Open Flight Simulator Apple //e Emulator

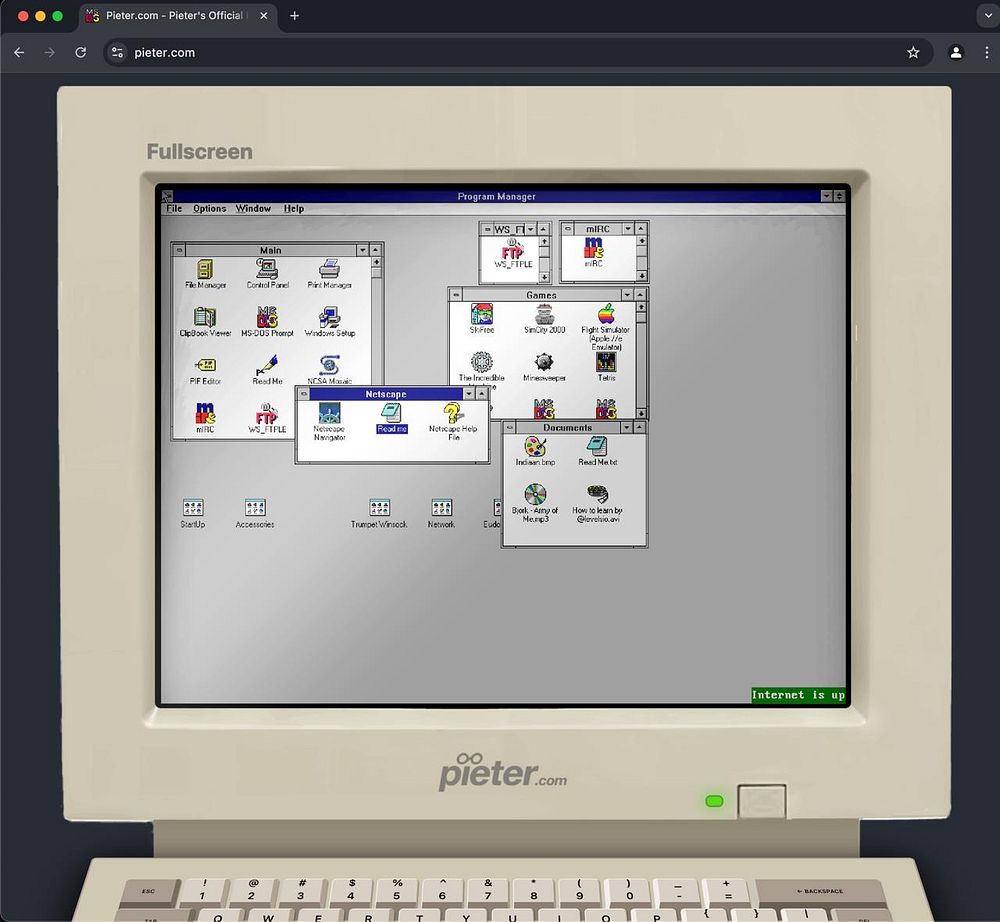(x=606, y=327)
